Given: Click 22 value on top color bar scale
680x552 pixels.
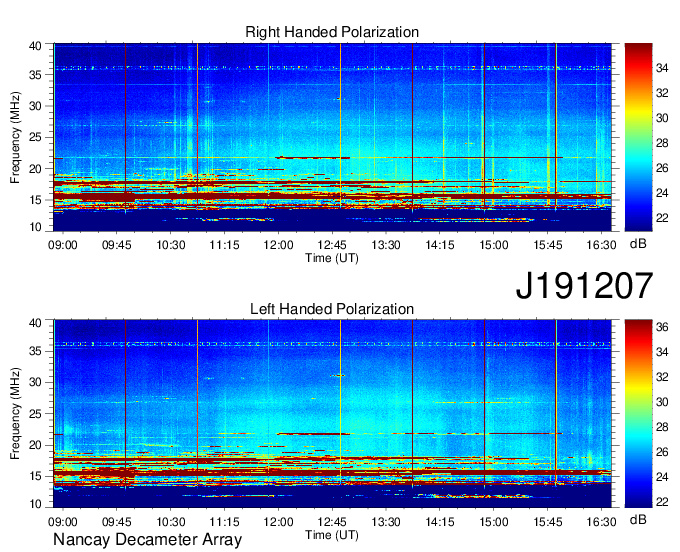Looking at the screenshot, I should pos(662,218).
